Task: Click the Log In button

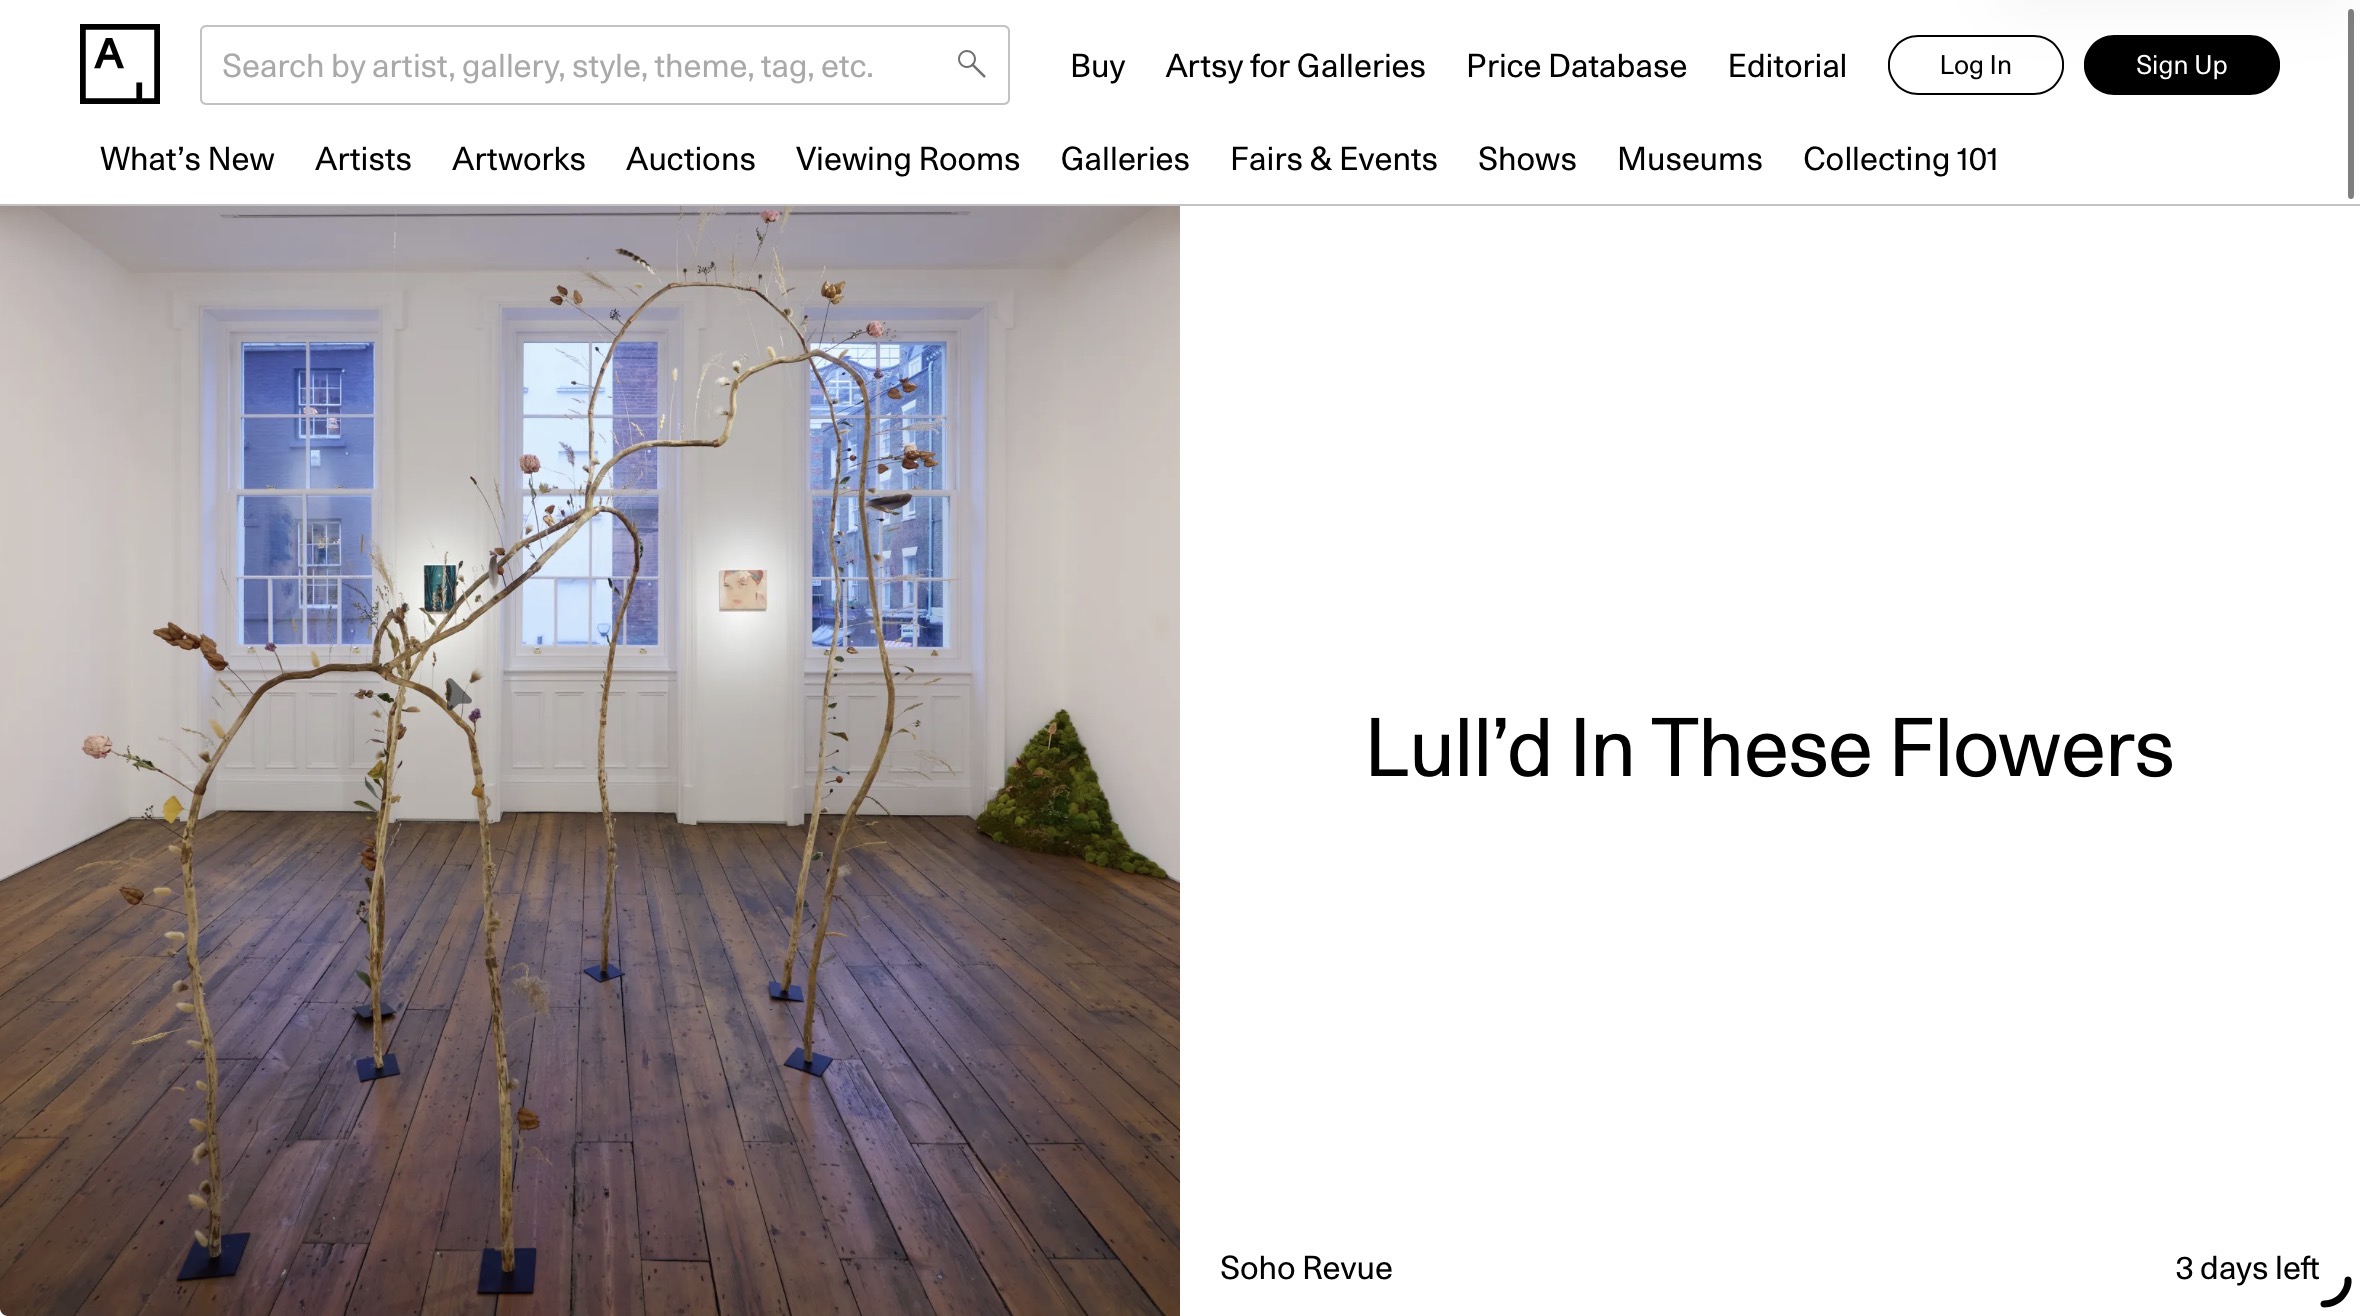Action: (x=1975, y=65)
